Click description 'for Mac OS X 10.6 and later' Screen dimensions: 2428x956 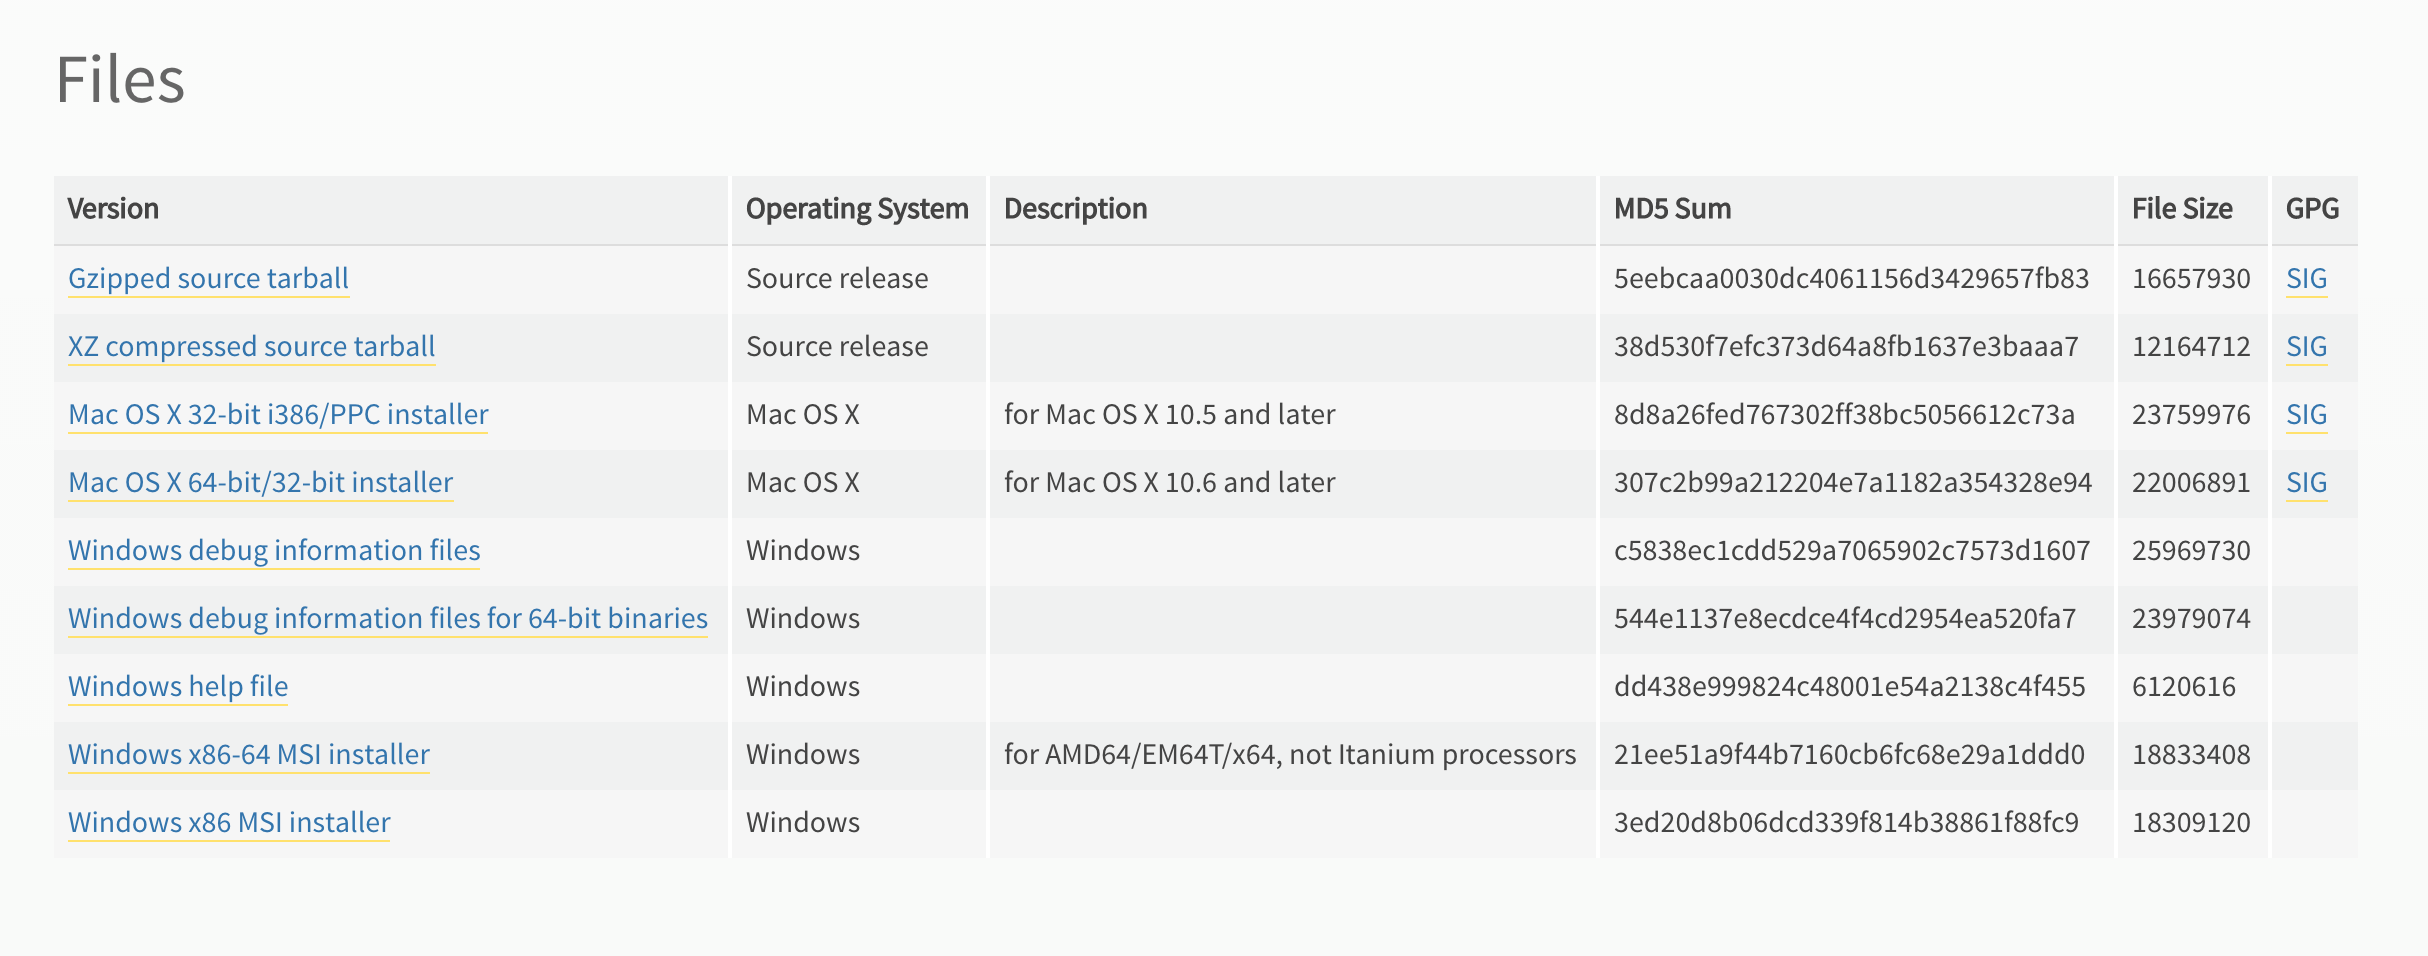pos(1170,482)
